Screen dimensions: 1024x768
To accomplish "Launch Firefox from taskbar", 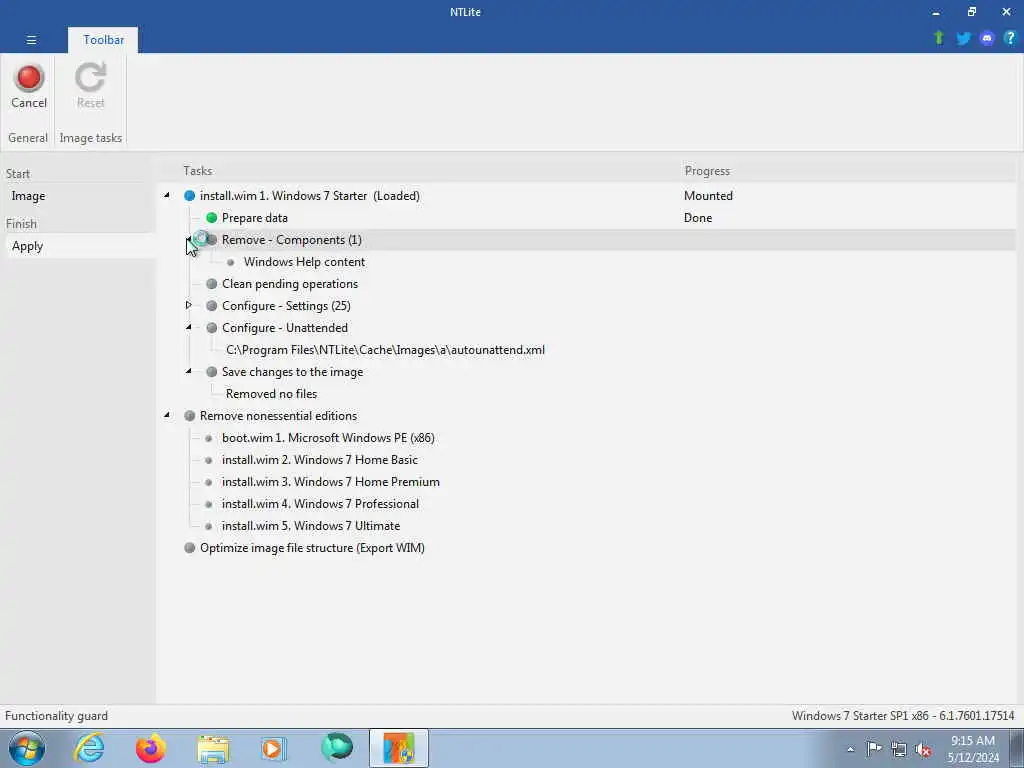I will click(x=151, y=748).
